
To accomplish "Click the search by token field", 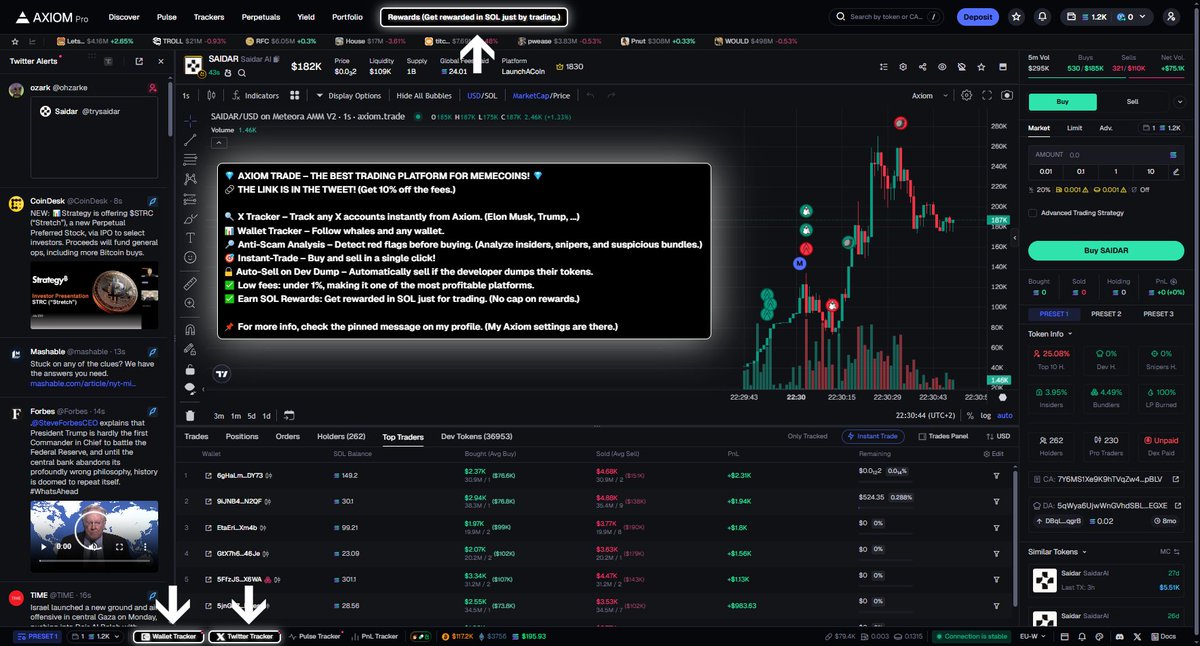I will click(887, 17).
